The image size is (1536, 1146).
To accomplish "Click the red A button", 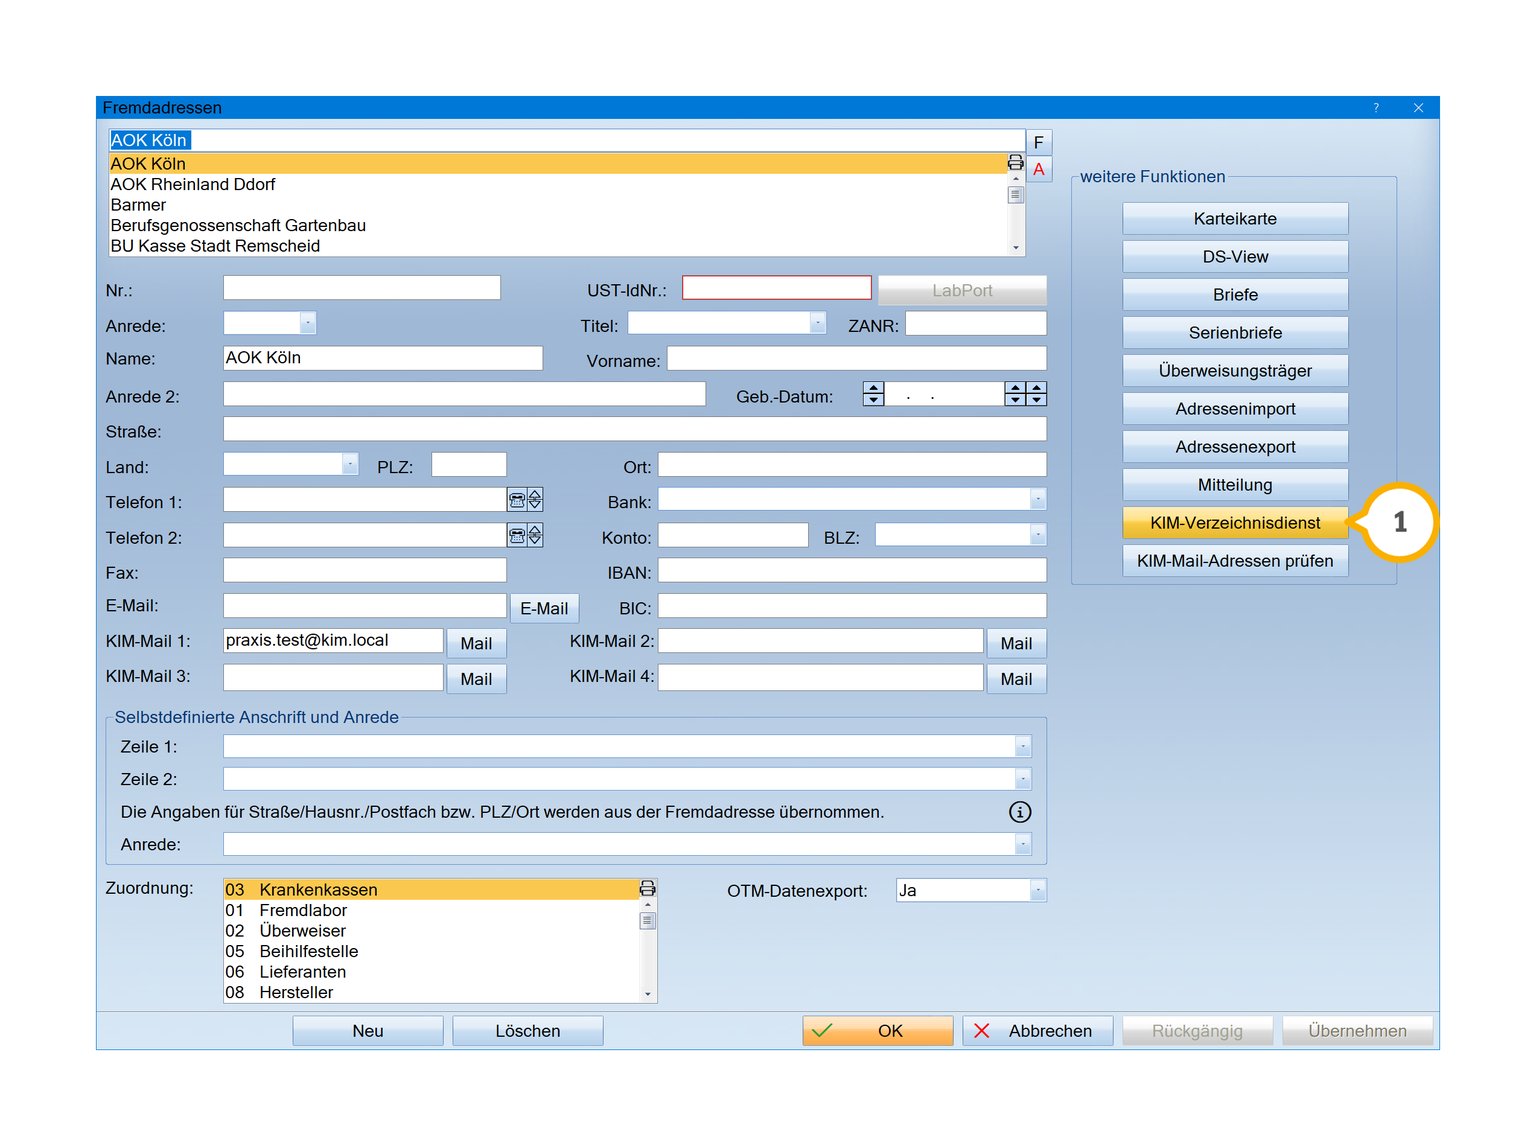I will click(x=1039, y=169).
